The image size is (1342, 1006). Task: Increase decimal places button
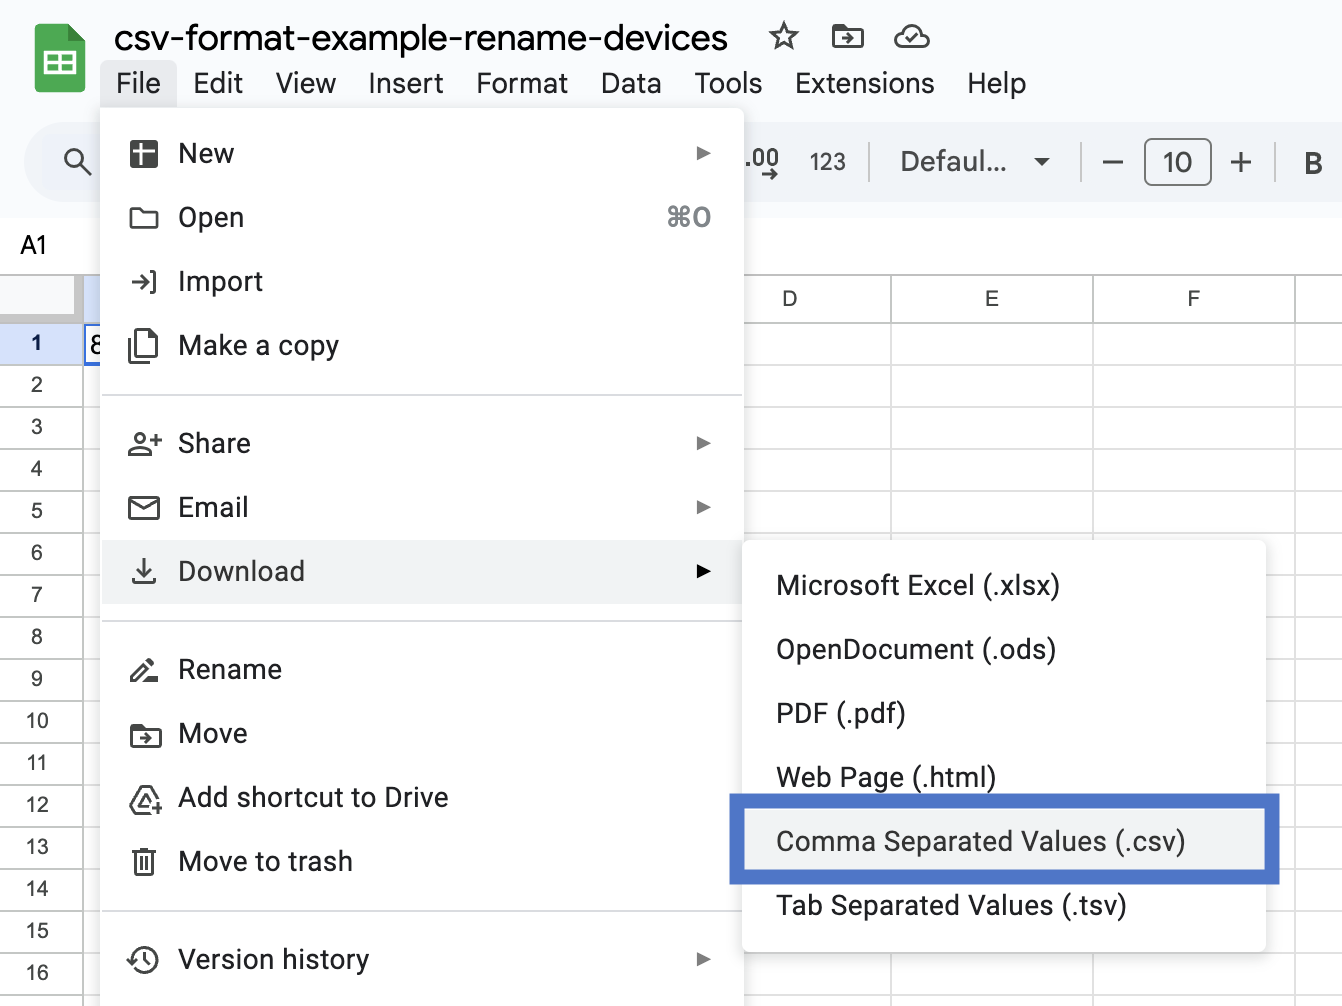click(763, 161)
